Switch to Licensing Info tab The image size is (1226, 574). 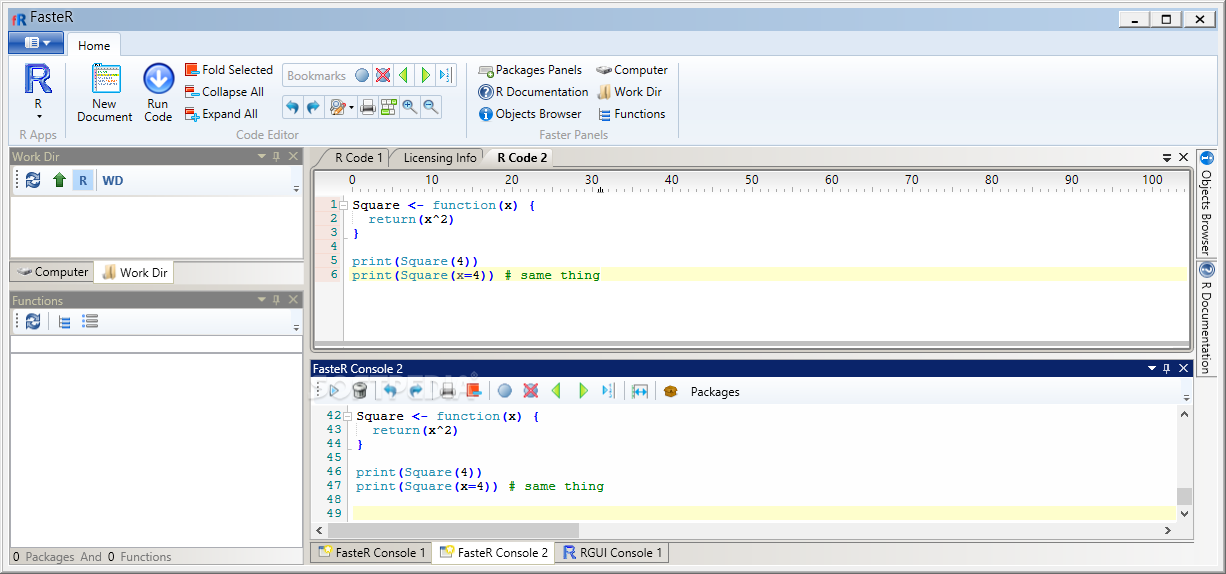(x=440, y=158)
